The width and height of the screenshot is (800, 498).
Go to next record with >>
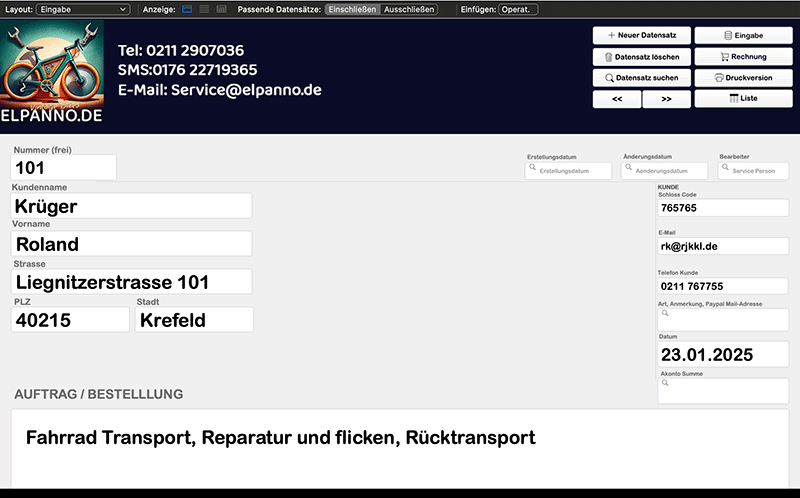[x=666, y=99]
